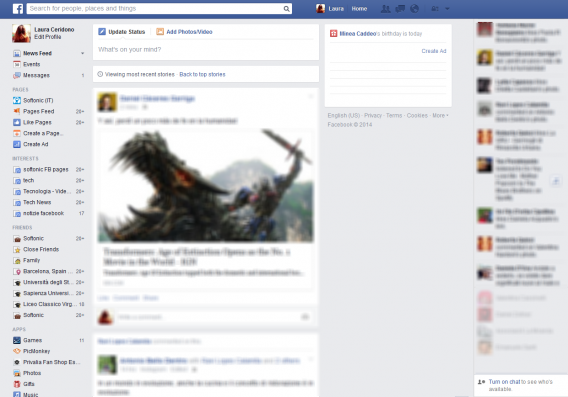
Task: Open the messages icon in top bar
Action: 400,9
